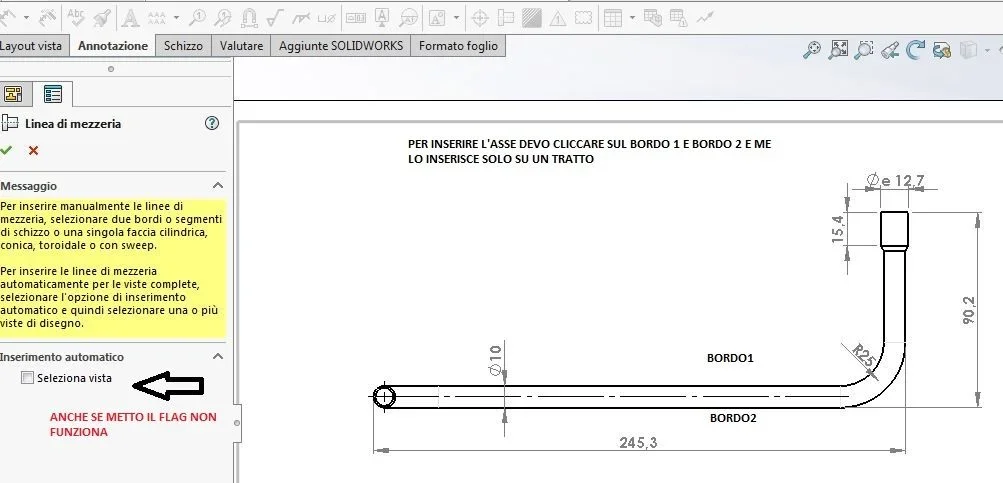The image size is (1003, 483).
Task: Open the Schizzo tab
Action: [183, 46]
